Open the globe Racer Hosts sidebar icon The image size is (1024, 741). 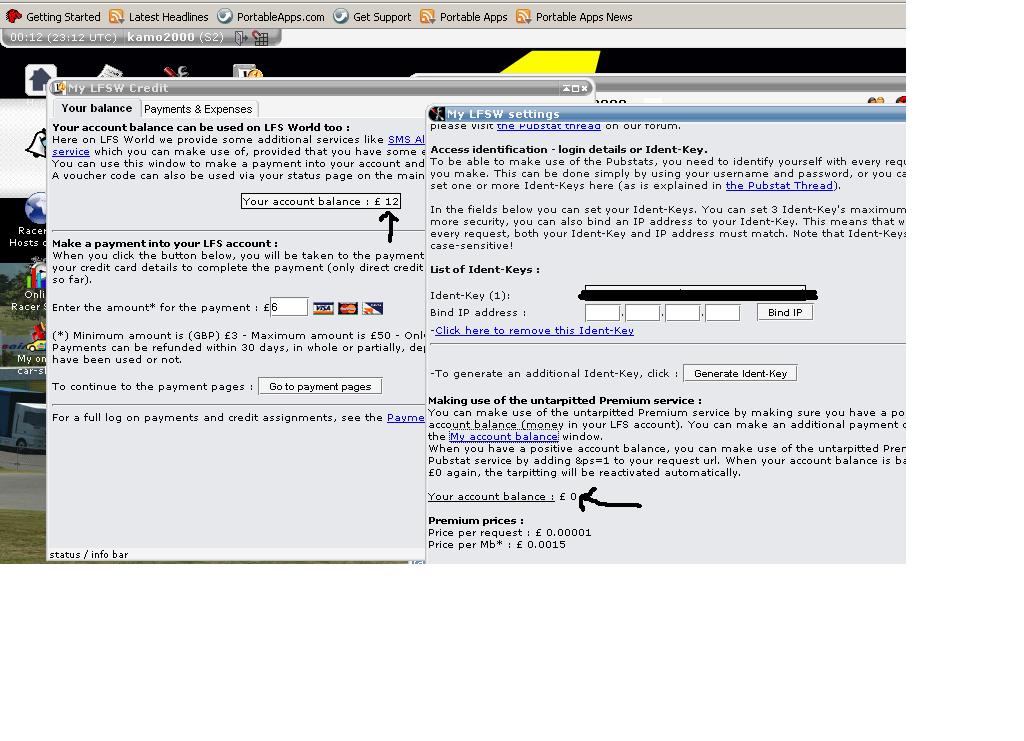click(x=36, y=209)
